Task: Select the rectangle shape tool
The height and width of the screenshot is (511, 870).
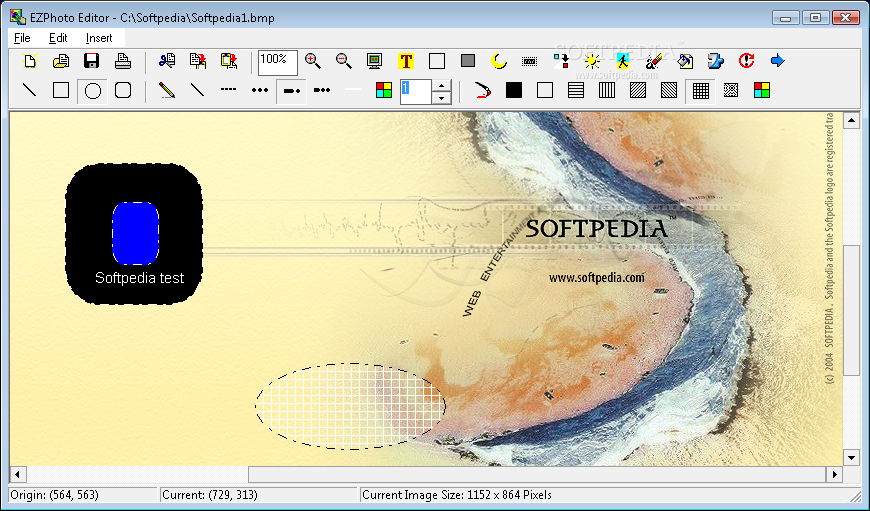Action: pyautogui.click(x=61, y=90)
